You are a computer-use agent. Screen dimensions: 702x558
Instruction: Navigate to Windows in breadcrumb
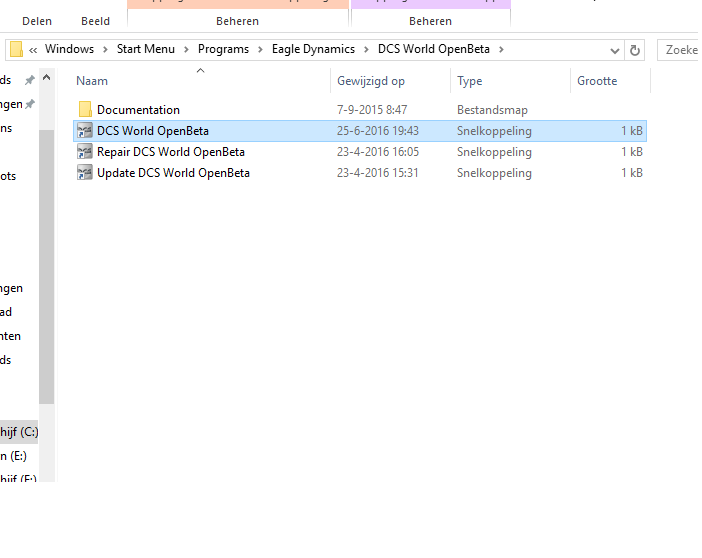coord(69,49)
